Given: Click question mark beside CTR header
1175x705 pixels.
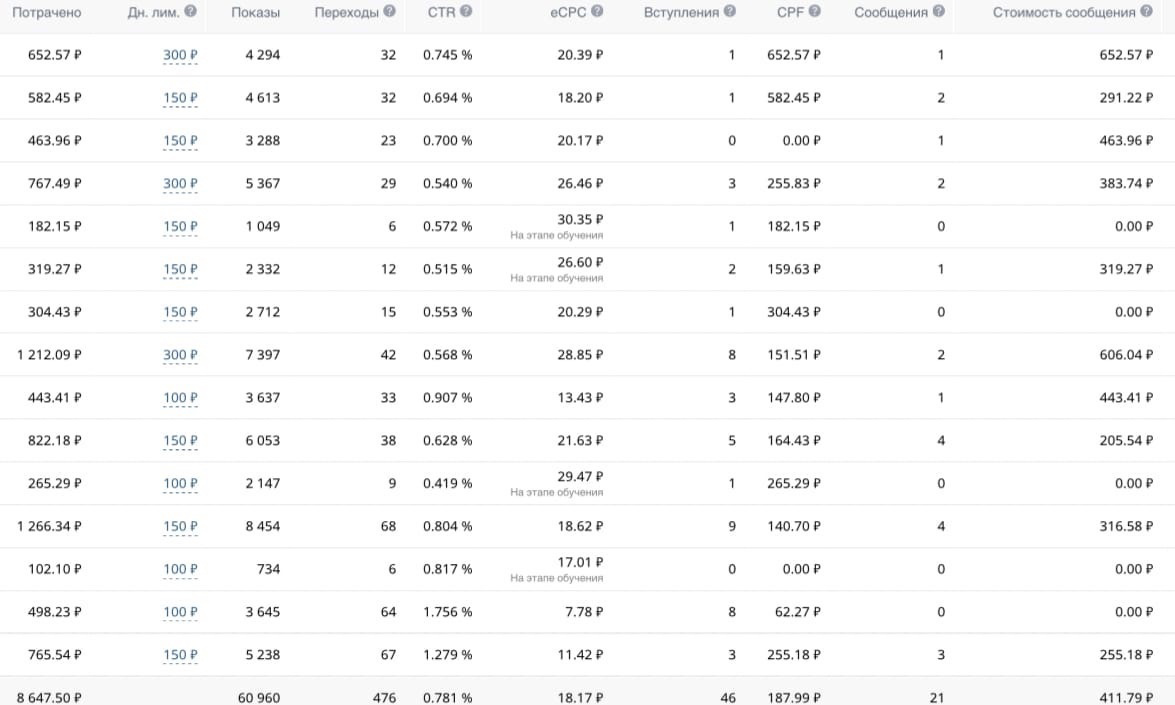Looking at the screenshot, I should pos(466,11).
